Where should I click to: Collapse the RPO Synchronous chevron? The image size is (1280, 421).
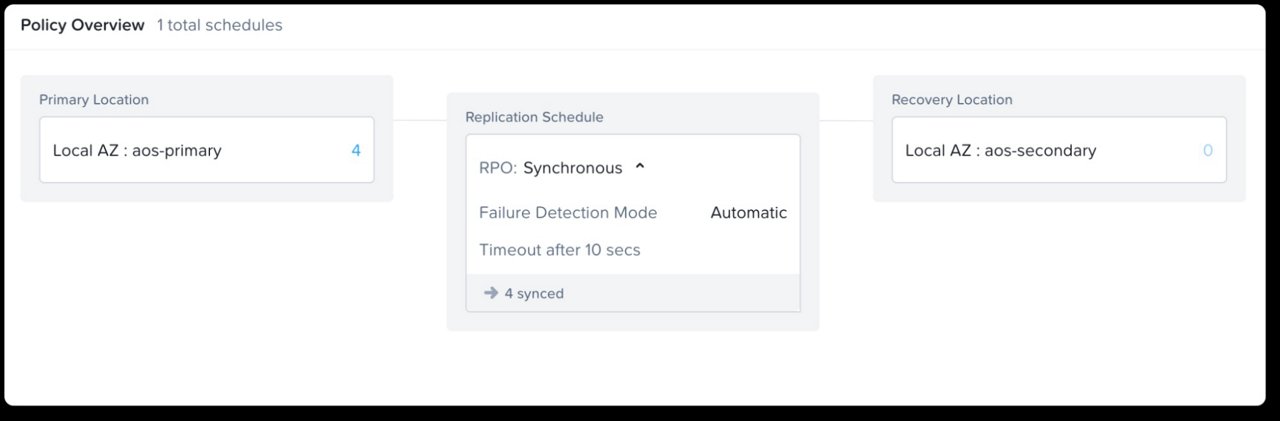click(640, 167)
